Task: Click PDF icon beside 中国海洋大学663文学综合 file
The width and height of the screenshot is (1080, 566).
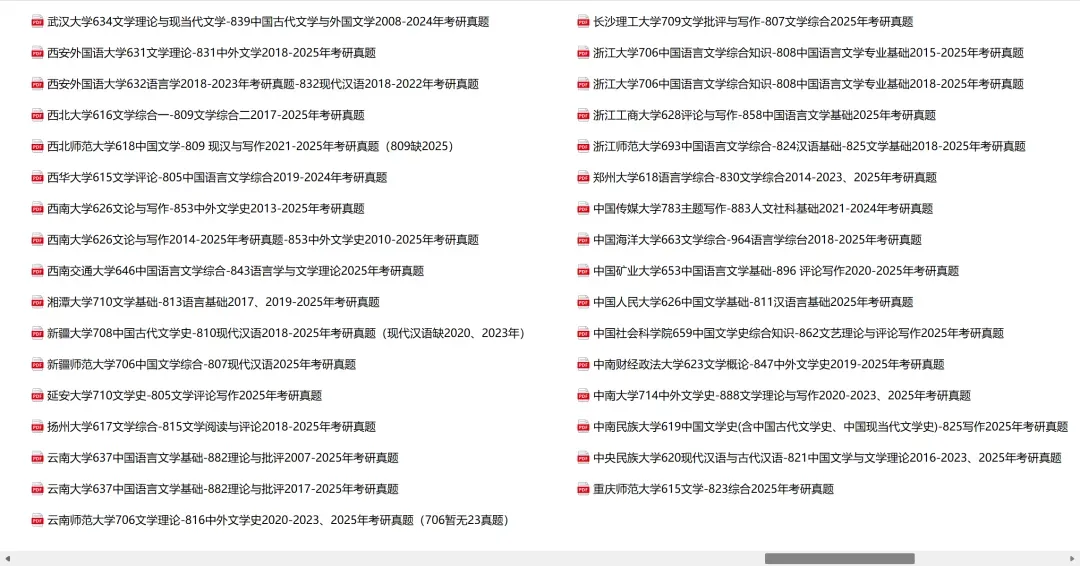Action: tap(583, 240)
